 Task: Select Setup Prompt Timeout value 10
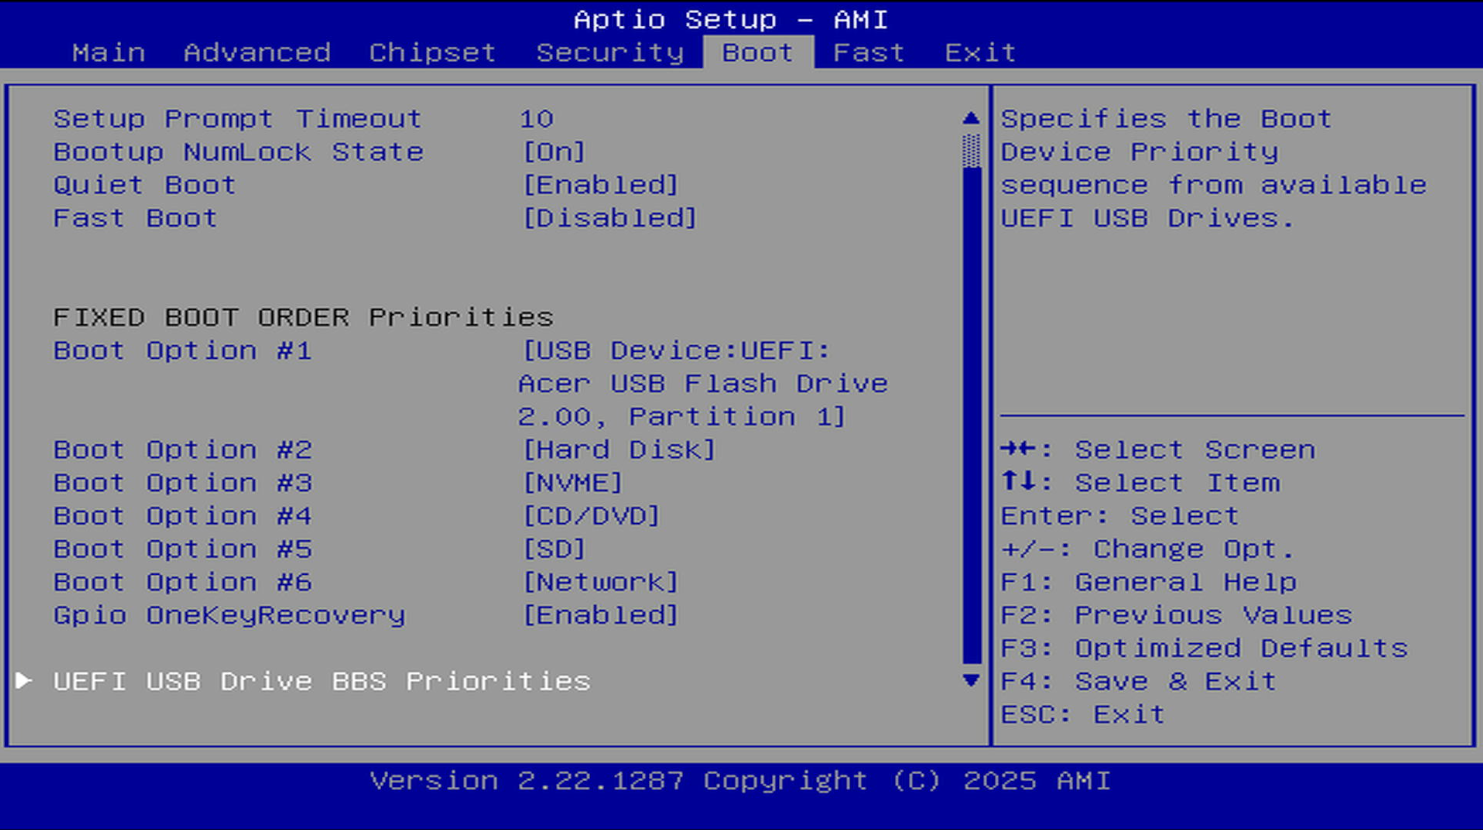pyautogui.click(x=537, y=119)
